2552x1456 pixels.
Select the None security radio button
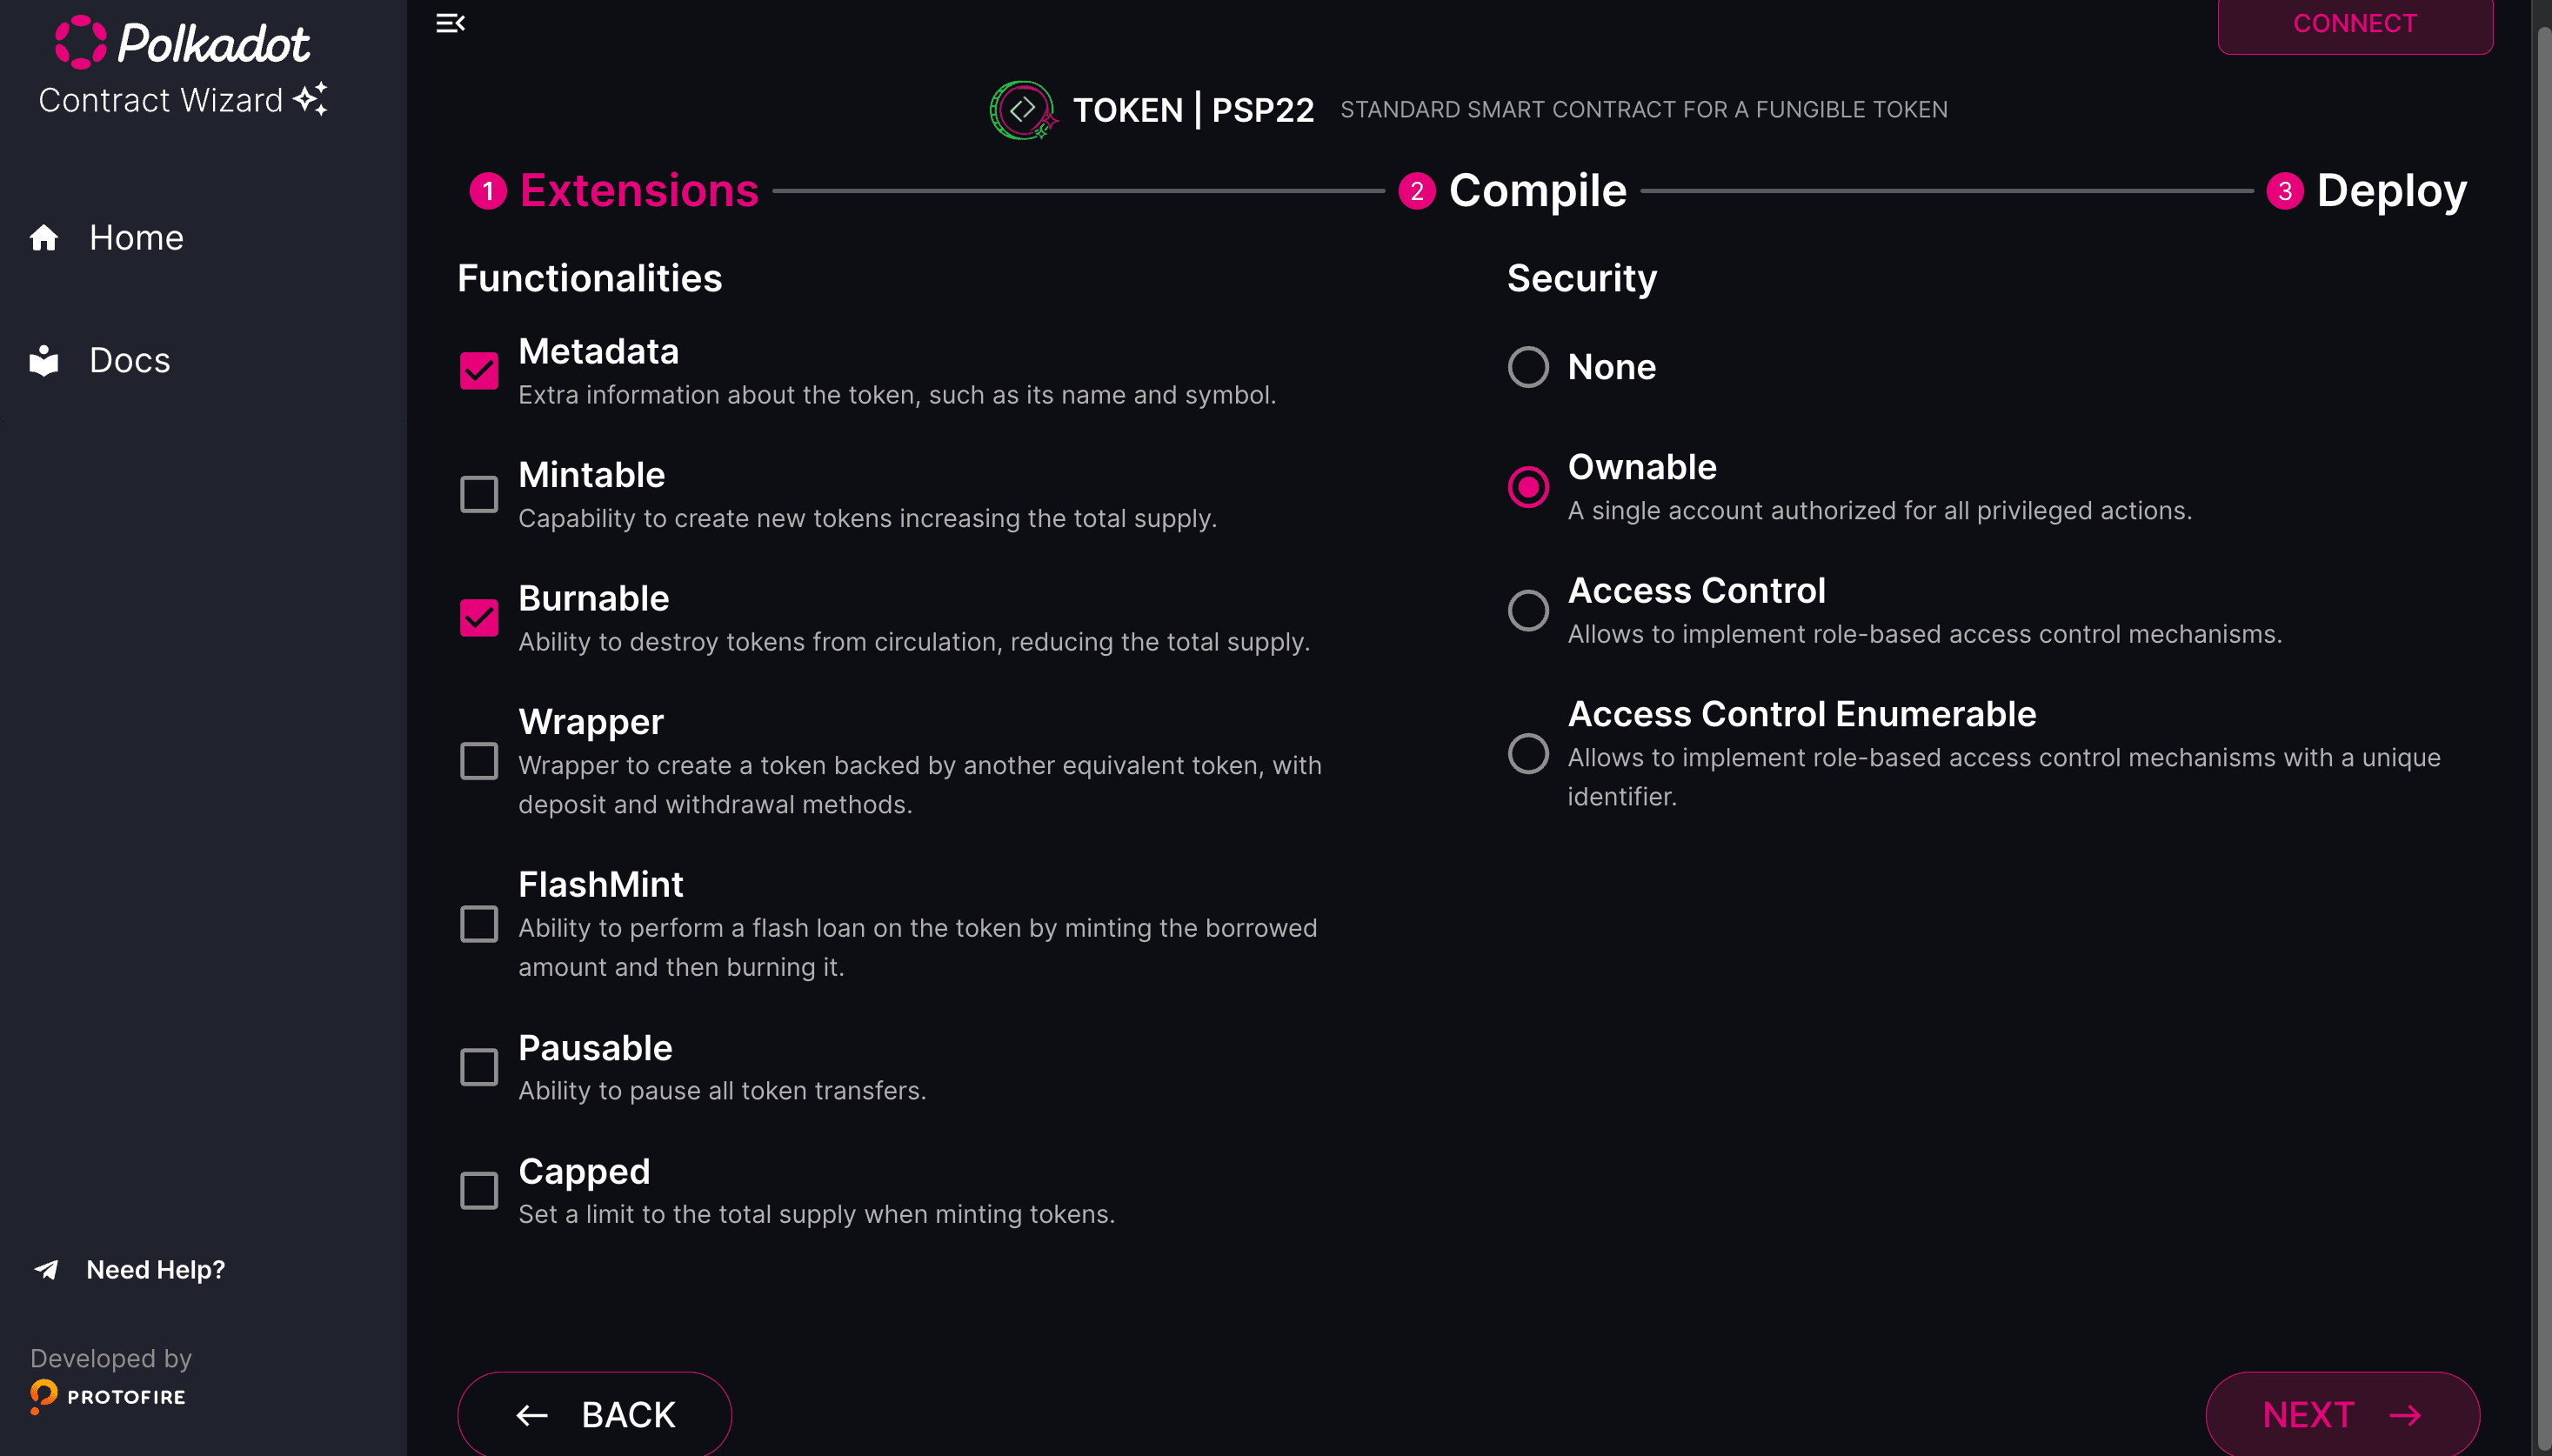click(1525, 366)
